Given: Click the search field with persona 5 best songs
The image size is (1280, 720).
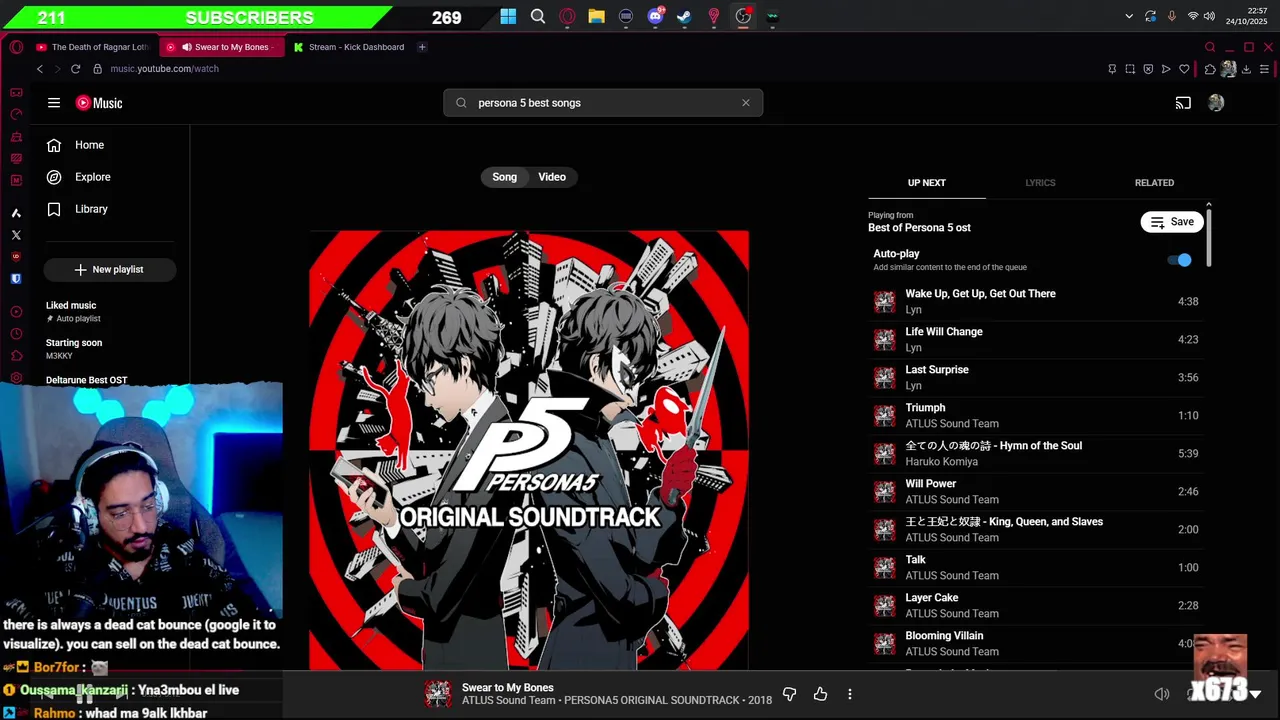Looking at the screenshot, I should [603, 103].
